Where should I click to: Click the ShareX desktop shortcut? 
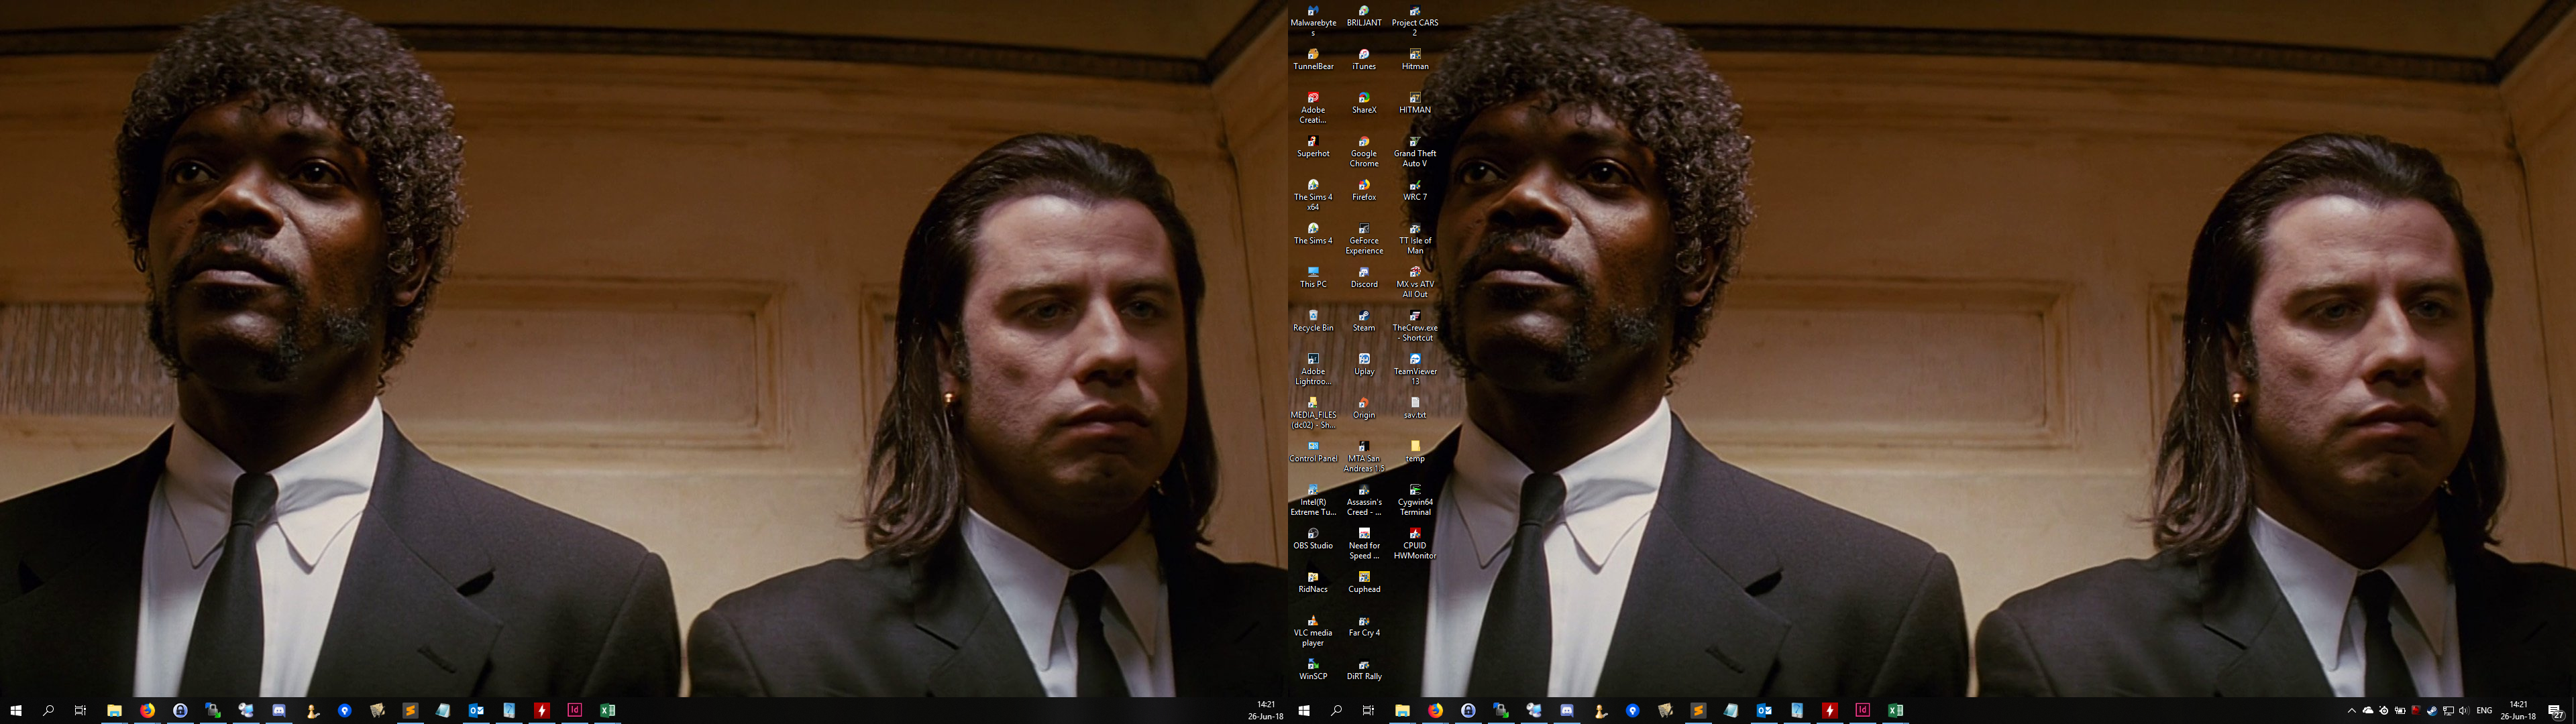(1364, 103)
